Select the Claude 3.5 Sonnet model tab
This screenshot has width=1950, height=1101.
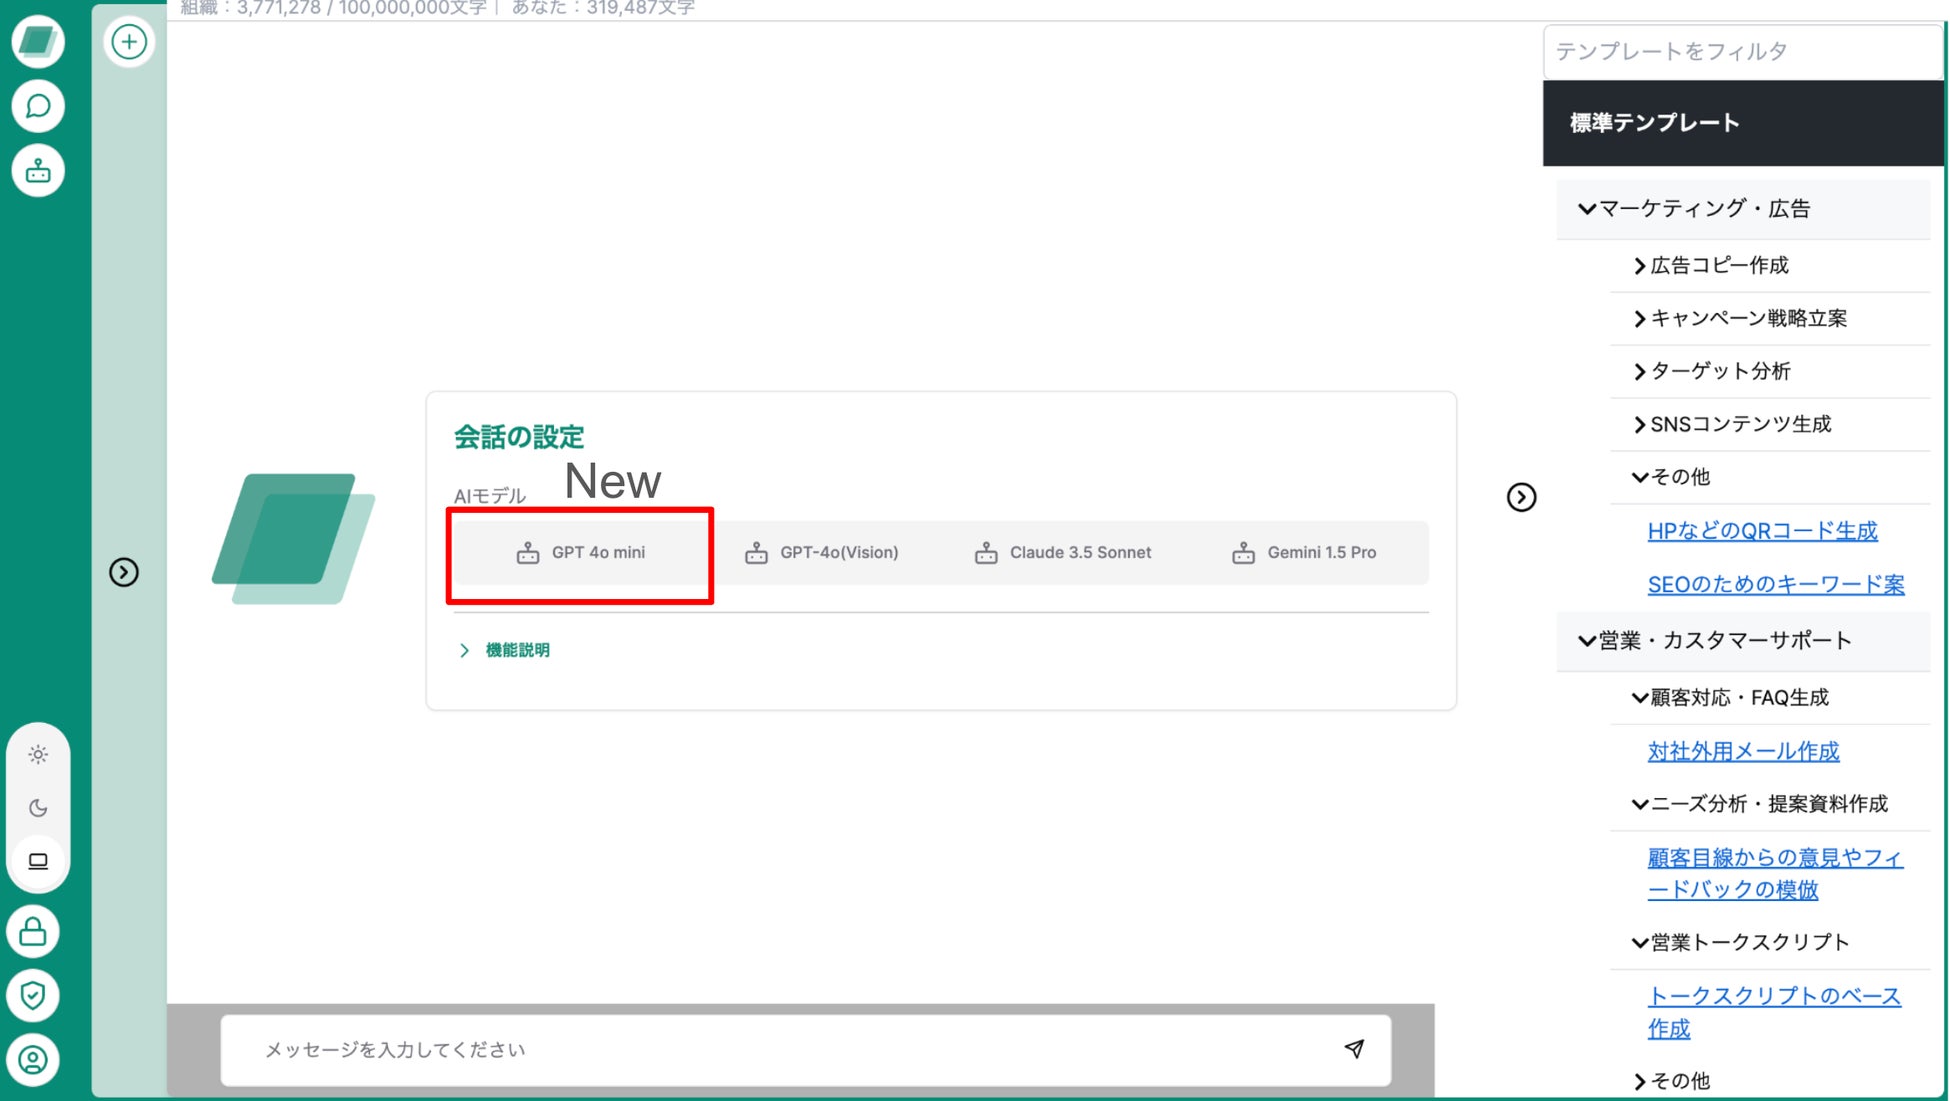[x=1063, y=553]
